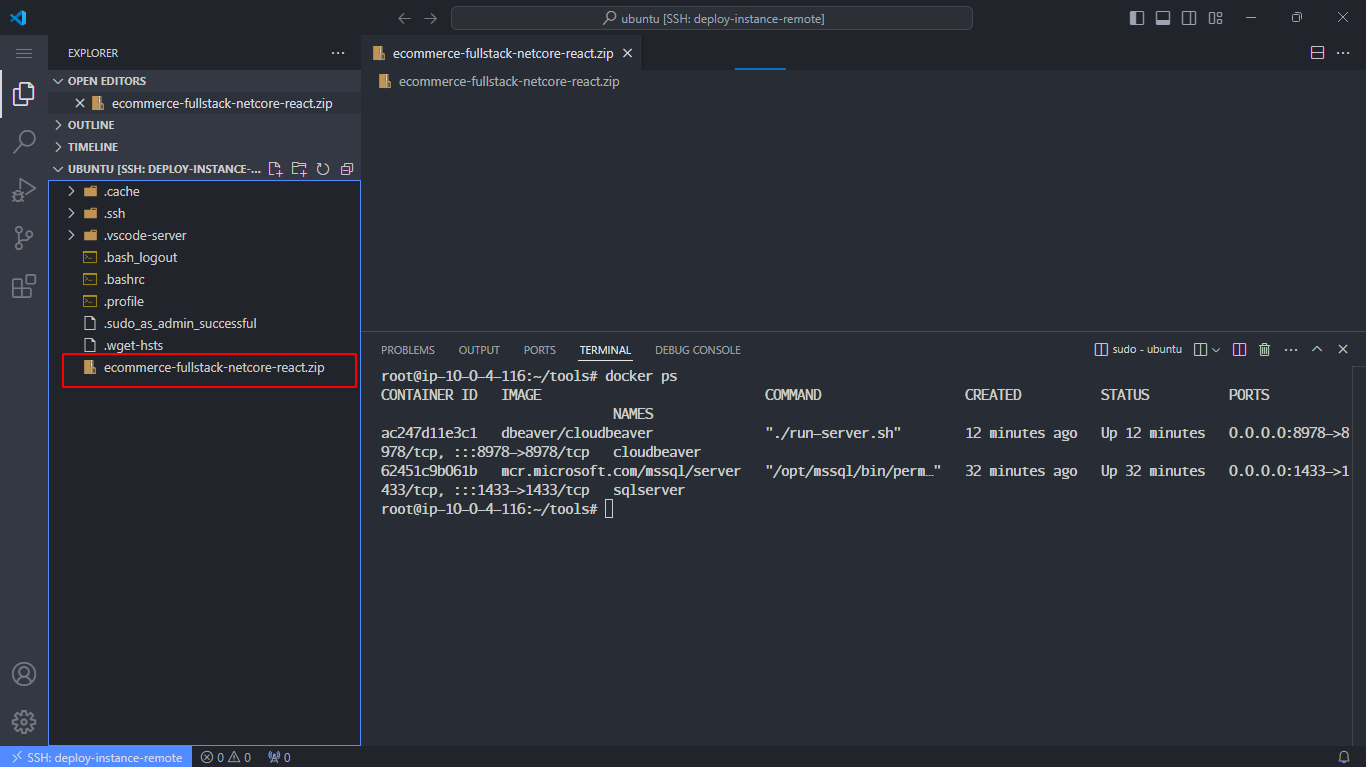This screenshot has height=767, width=1366.
Task: Click the New File icon in explorer
Action: 276,169
